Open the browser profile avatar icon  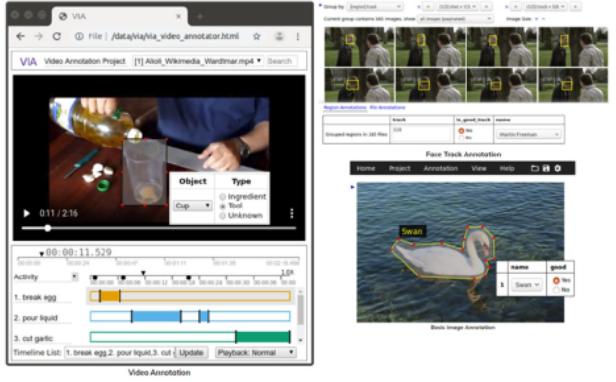point(279,37)
